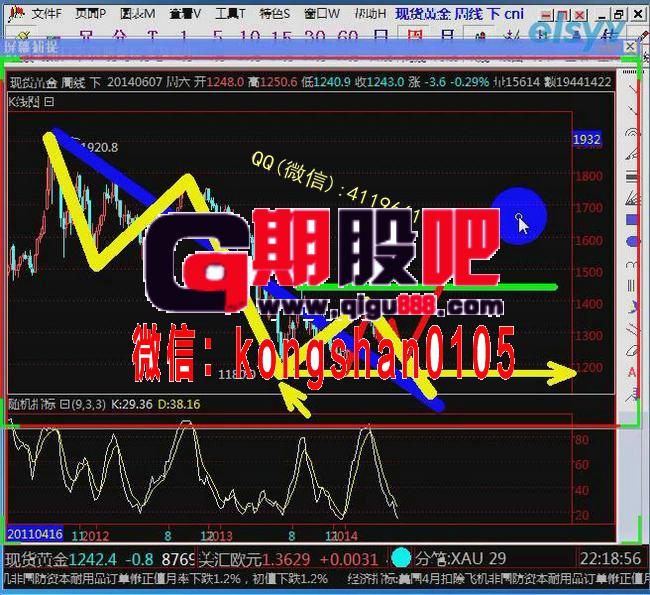Click the cyan circle status indicator

(x=401, y=558)
